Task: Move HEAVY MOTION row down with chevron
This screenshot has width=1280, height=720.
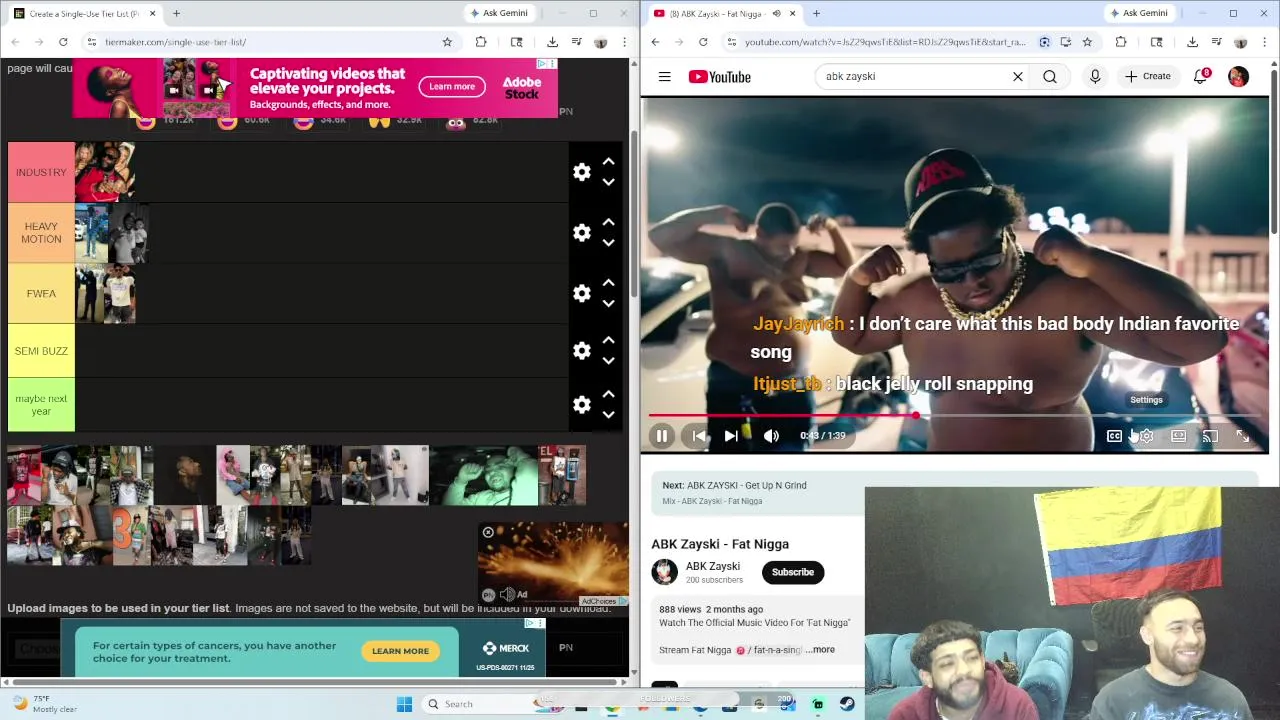Action: tap(608, 243)
